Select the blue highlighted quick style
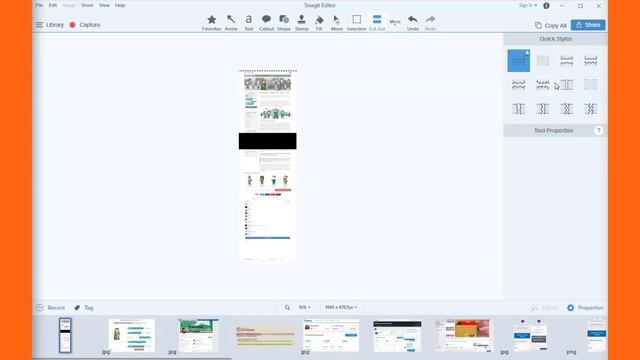Viewport: 640px width, 360px height. tap(518, 61)
